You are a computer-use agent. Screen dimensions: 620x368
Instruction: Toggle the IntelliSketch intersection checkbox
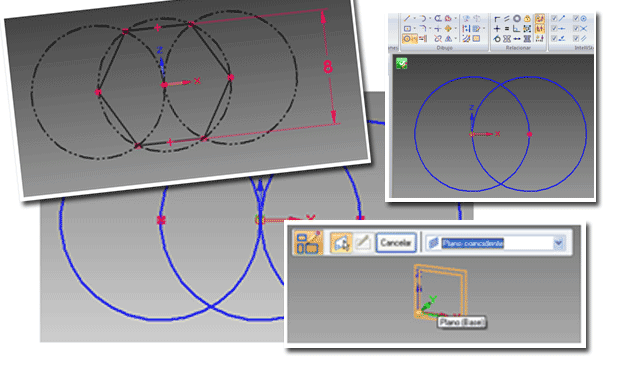[576, 28]
